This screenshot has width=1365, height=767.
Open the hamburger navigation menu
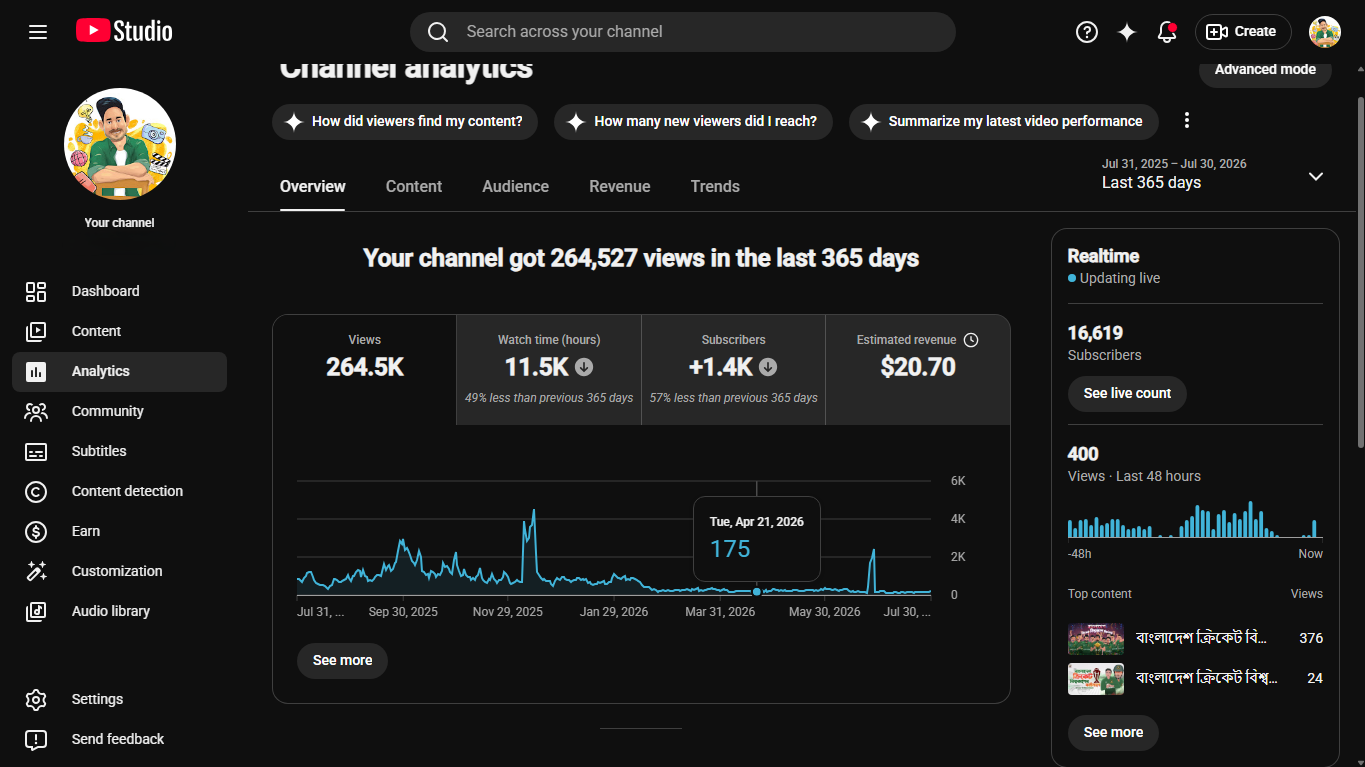[38, 32]
